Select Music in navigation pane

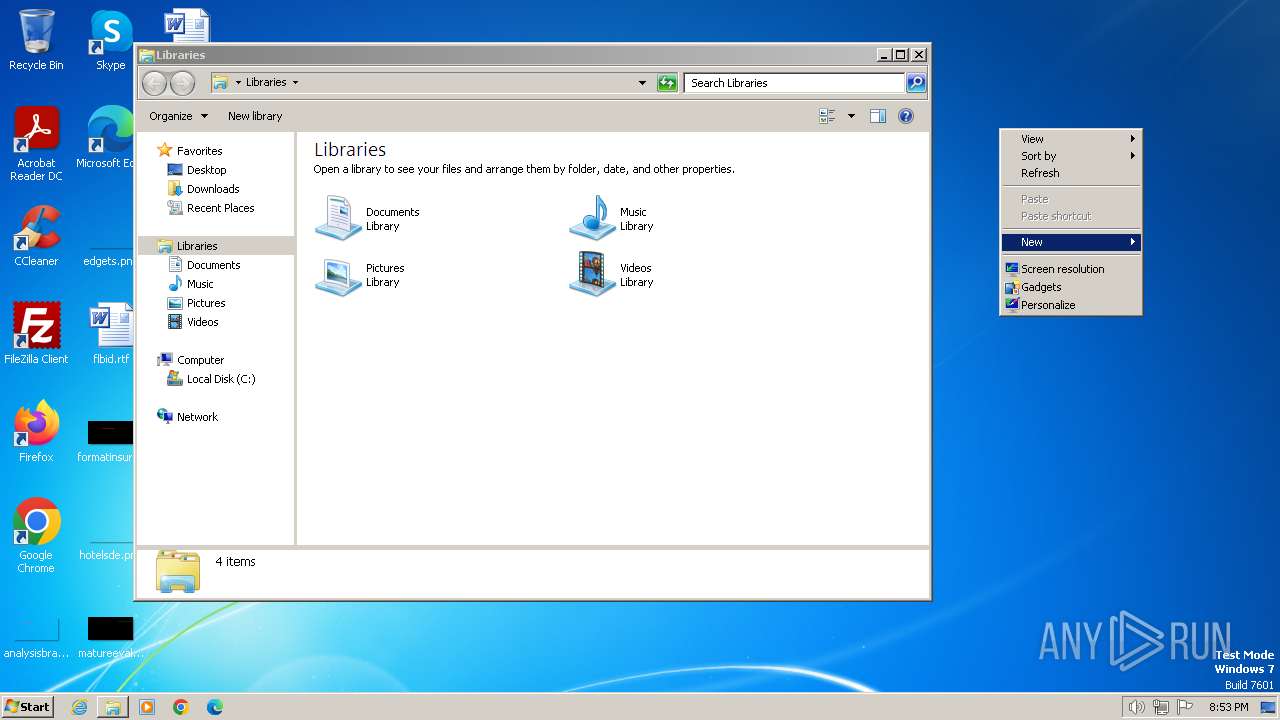point(200,284)
